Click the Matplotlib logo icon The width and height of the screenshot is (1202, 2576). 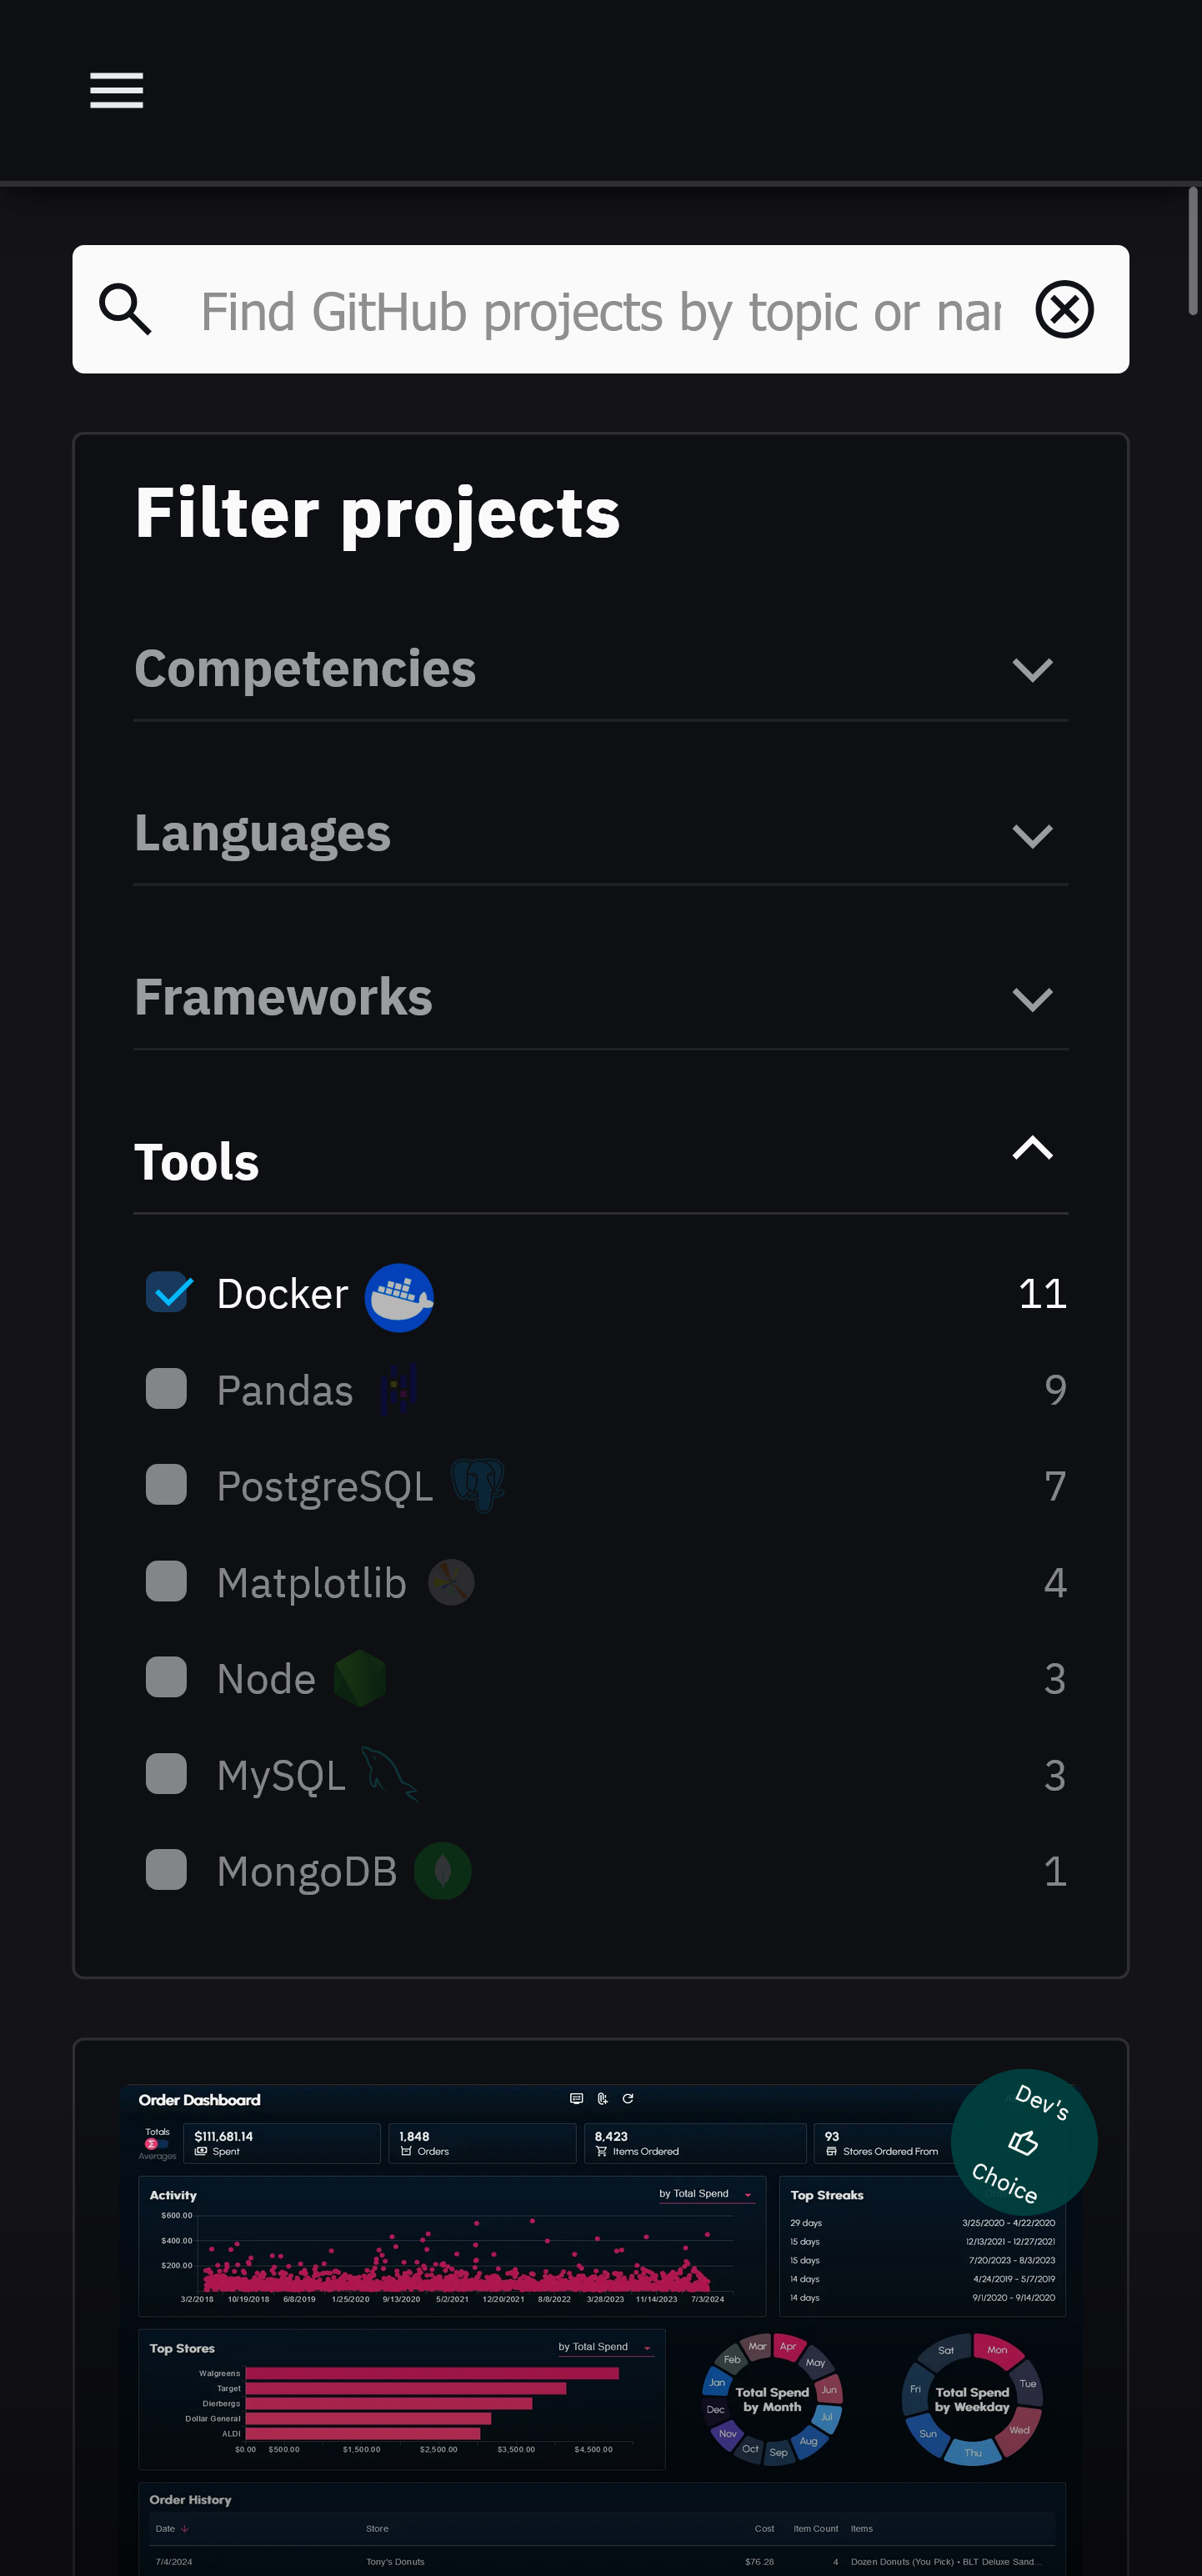click(x=451, y=1582)
